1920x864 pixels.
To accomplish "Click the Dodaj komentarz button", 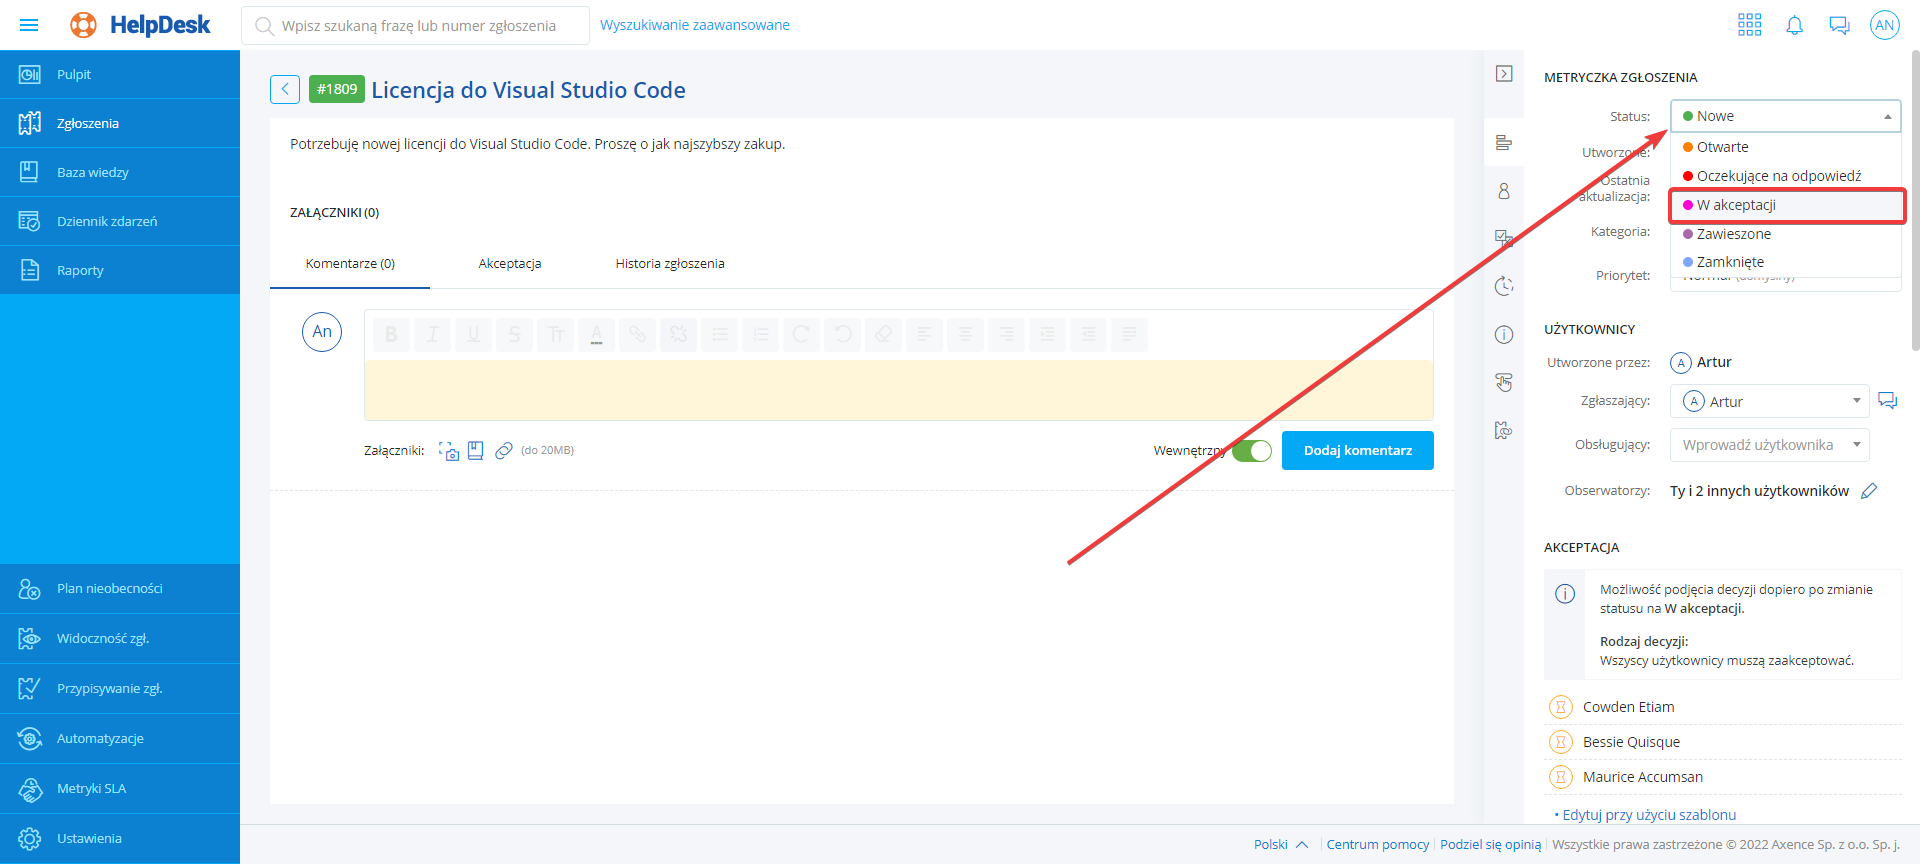I will coord(1357,451).
